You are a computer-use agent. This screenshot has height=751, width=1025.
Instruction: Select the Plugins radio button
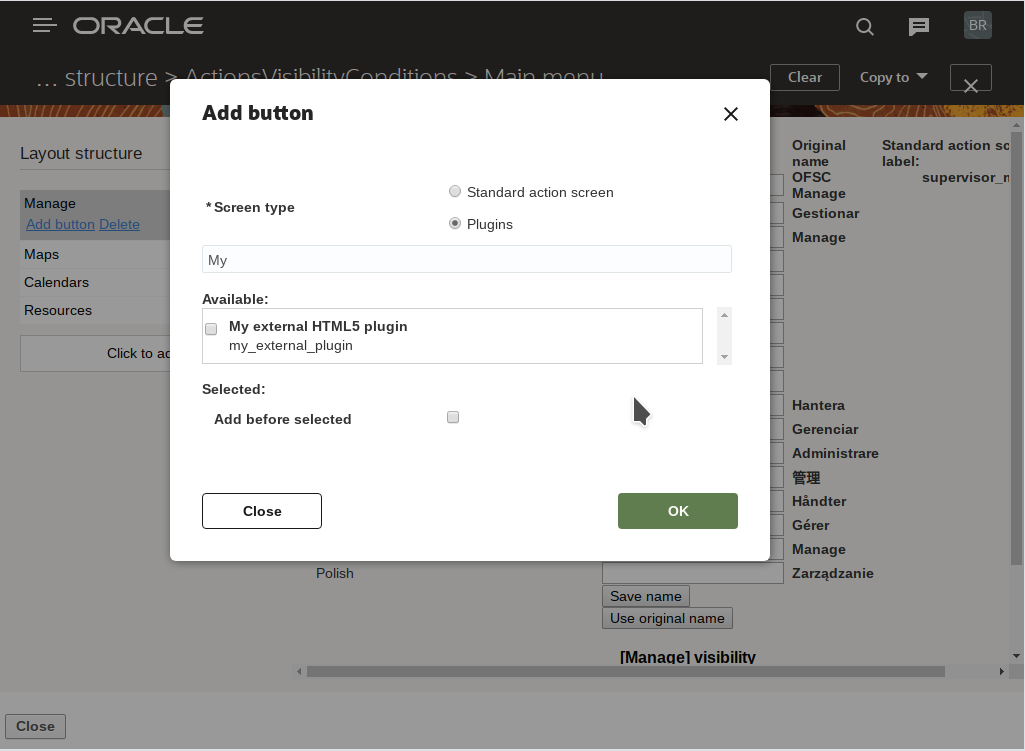[455, 223]
